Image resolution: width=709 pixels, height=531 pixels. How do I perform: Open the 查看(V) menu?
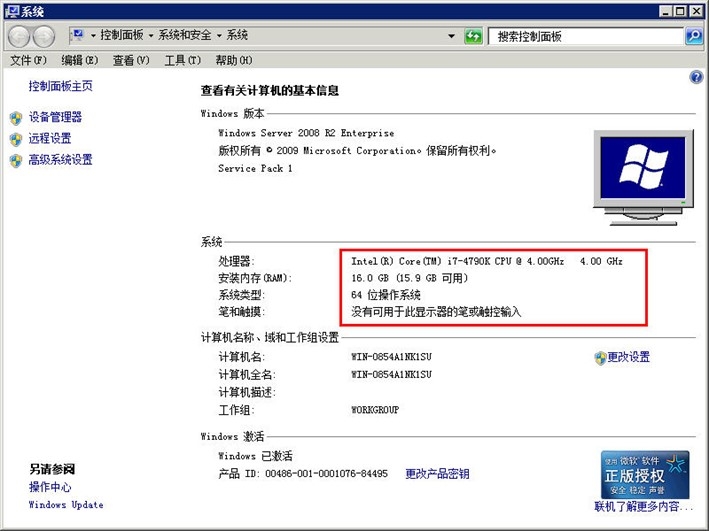(x=131, y=60)
